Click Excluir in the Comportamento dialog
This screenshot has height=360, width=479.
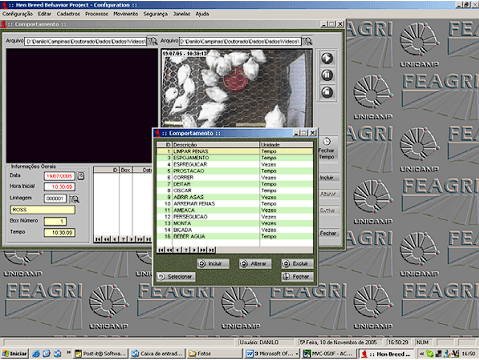[297, 264]
